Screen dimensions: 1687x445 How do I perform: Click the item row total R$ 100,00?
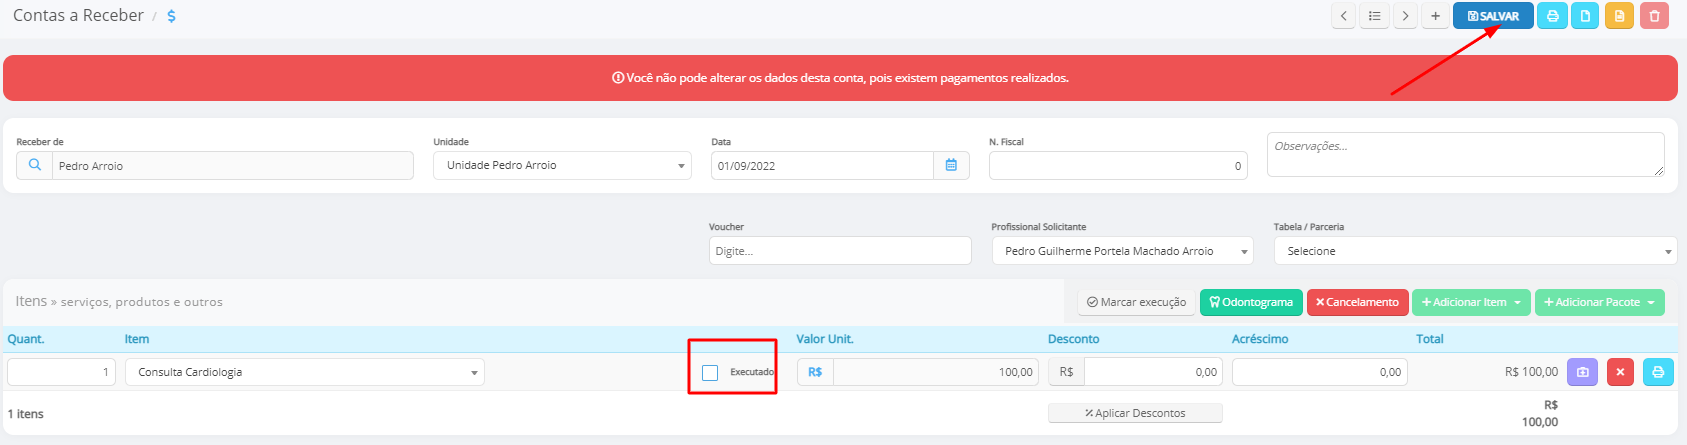tap(1531, 372)
